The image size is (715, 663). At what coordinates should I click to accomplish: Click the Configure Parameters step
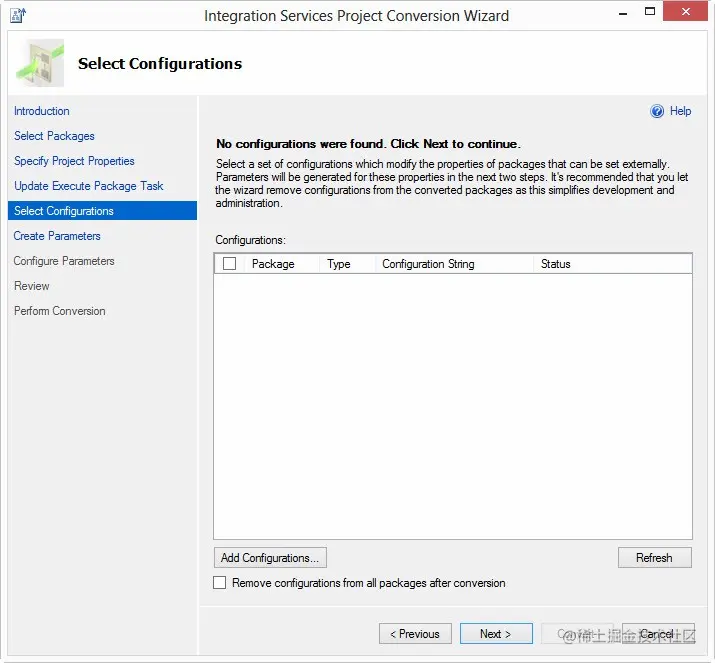click(x=63, y=261)
